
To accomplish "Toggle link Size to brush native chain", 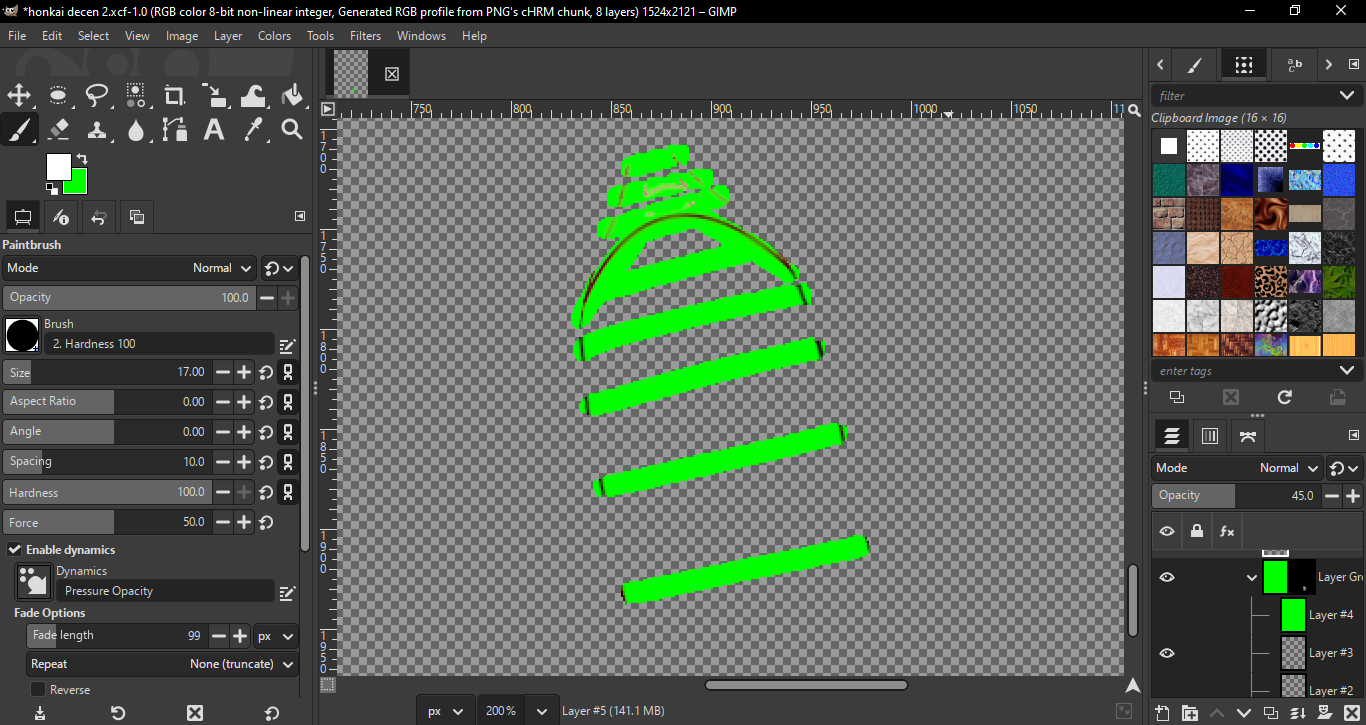I will pyautogui.click(x=288, y=373).
